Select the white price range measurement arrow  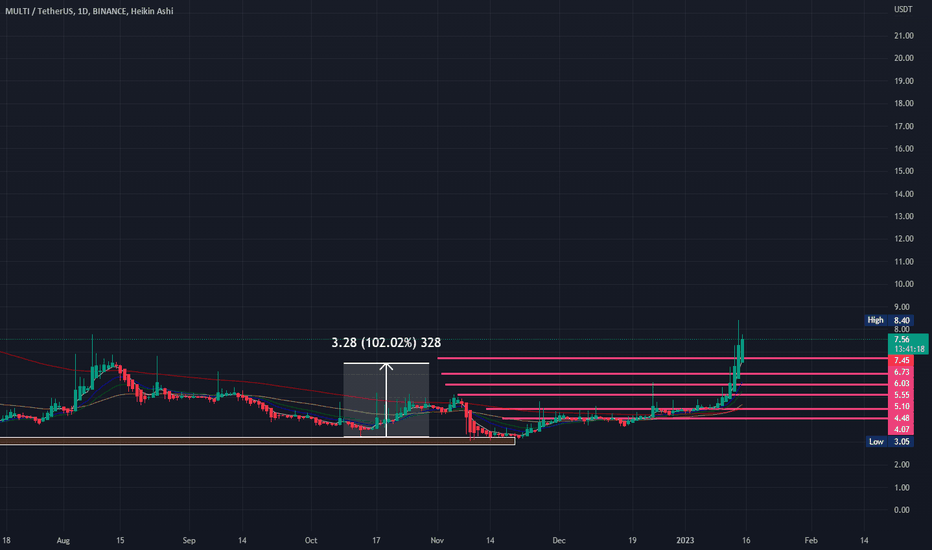coord(386,400)
